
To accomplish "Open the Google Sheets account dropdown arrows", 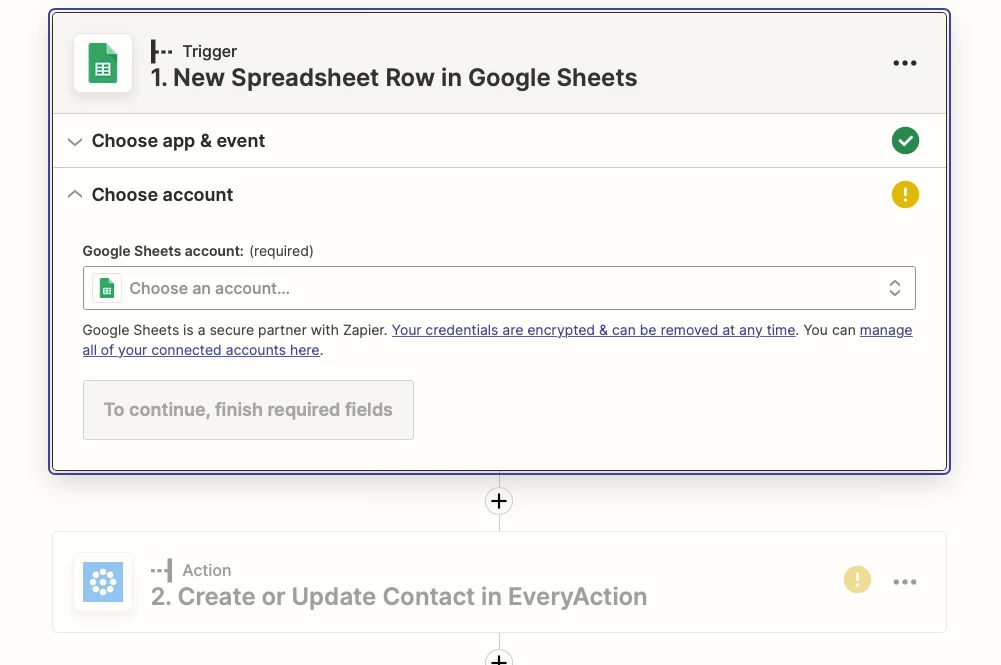I will (895, 287).
